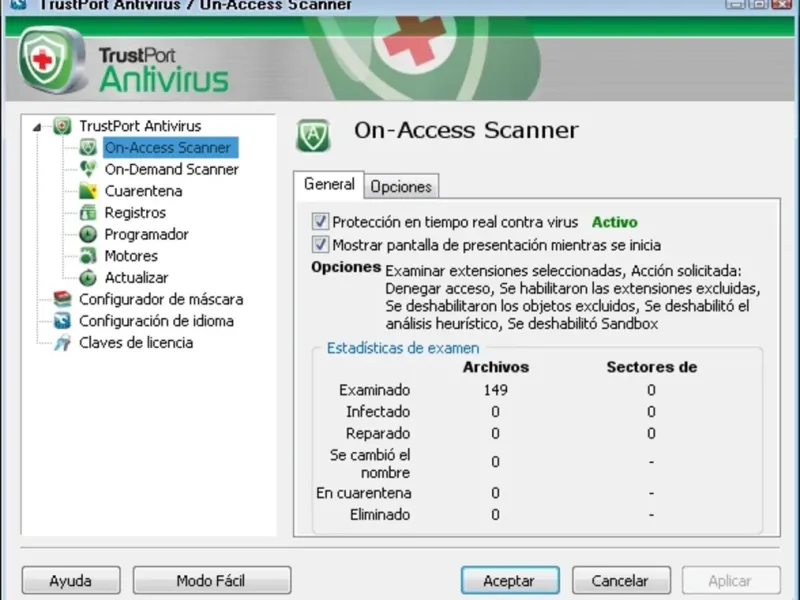
Task: Click the On-Demand Scanner tree icon
Action: (x=88, y=169)
